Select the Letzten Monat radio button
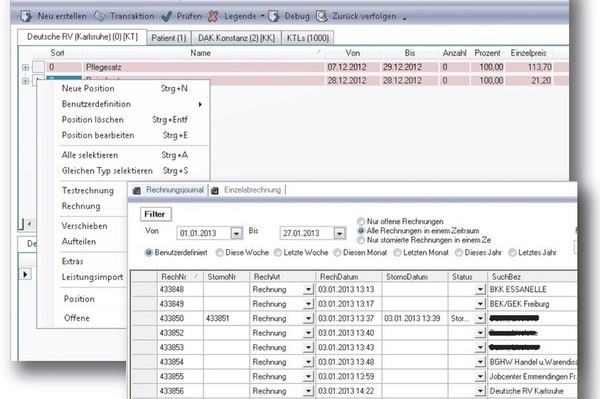This screenshot has width=600, height=399. pos(398,253)
